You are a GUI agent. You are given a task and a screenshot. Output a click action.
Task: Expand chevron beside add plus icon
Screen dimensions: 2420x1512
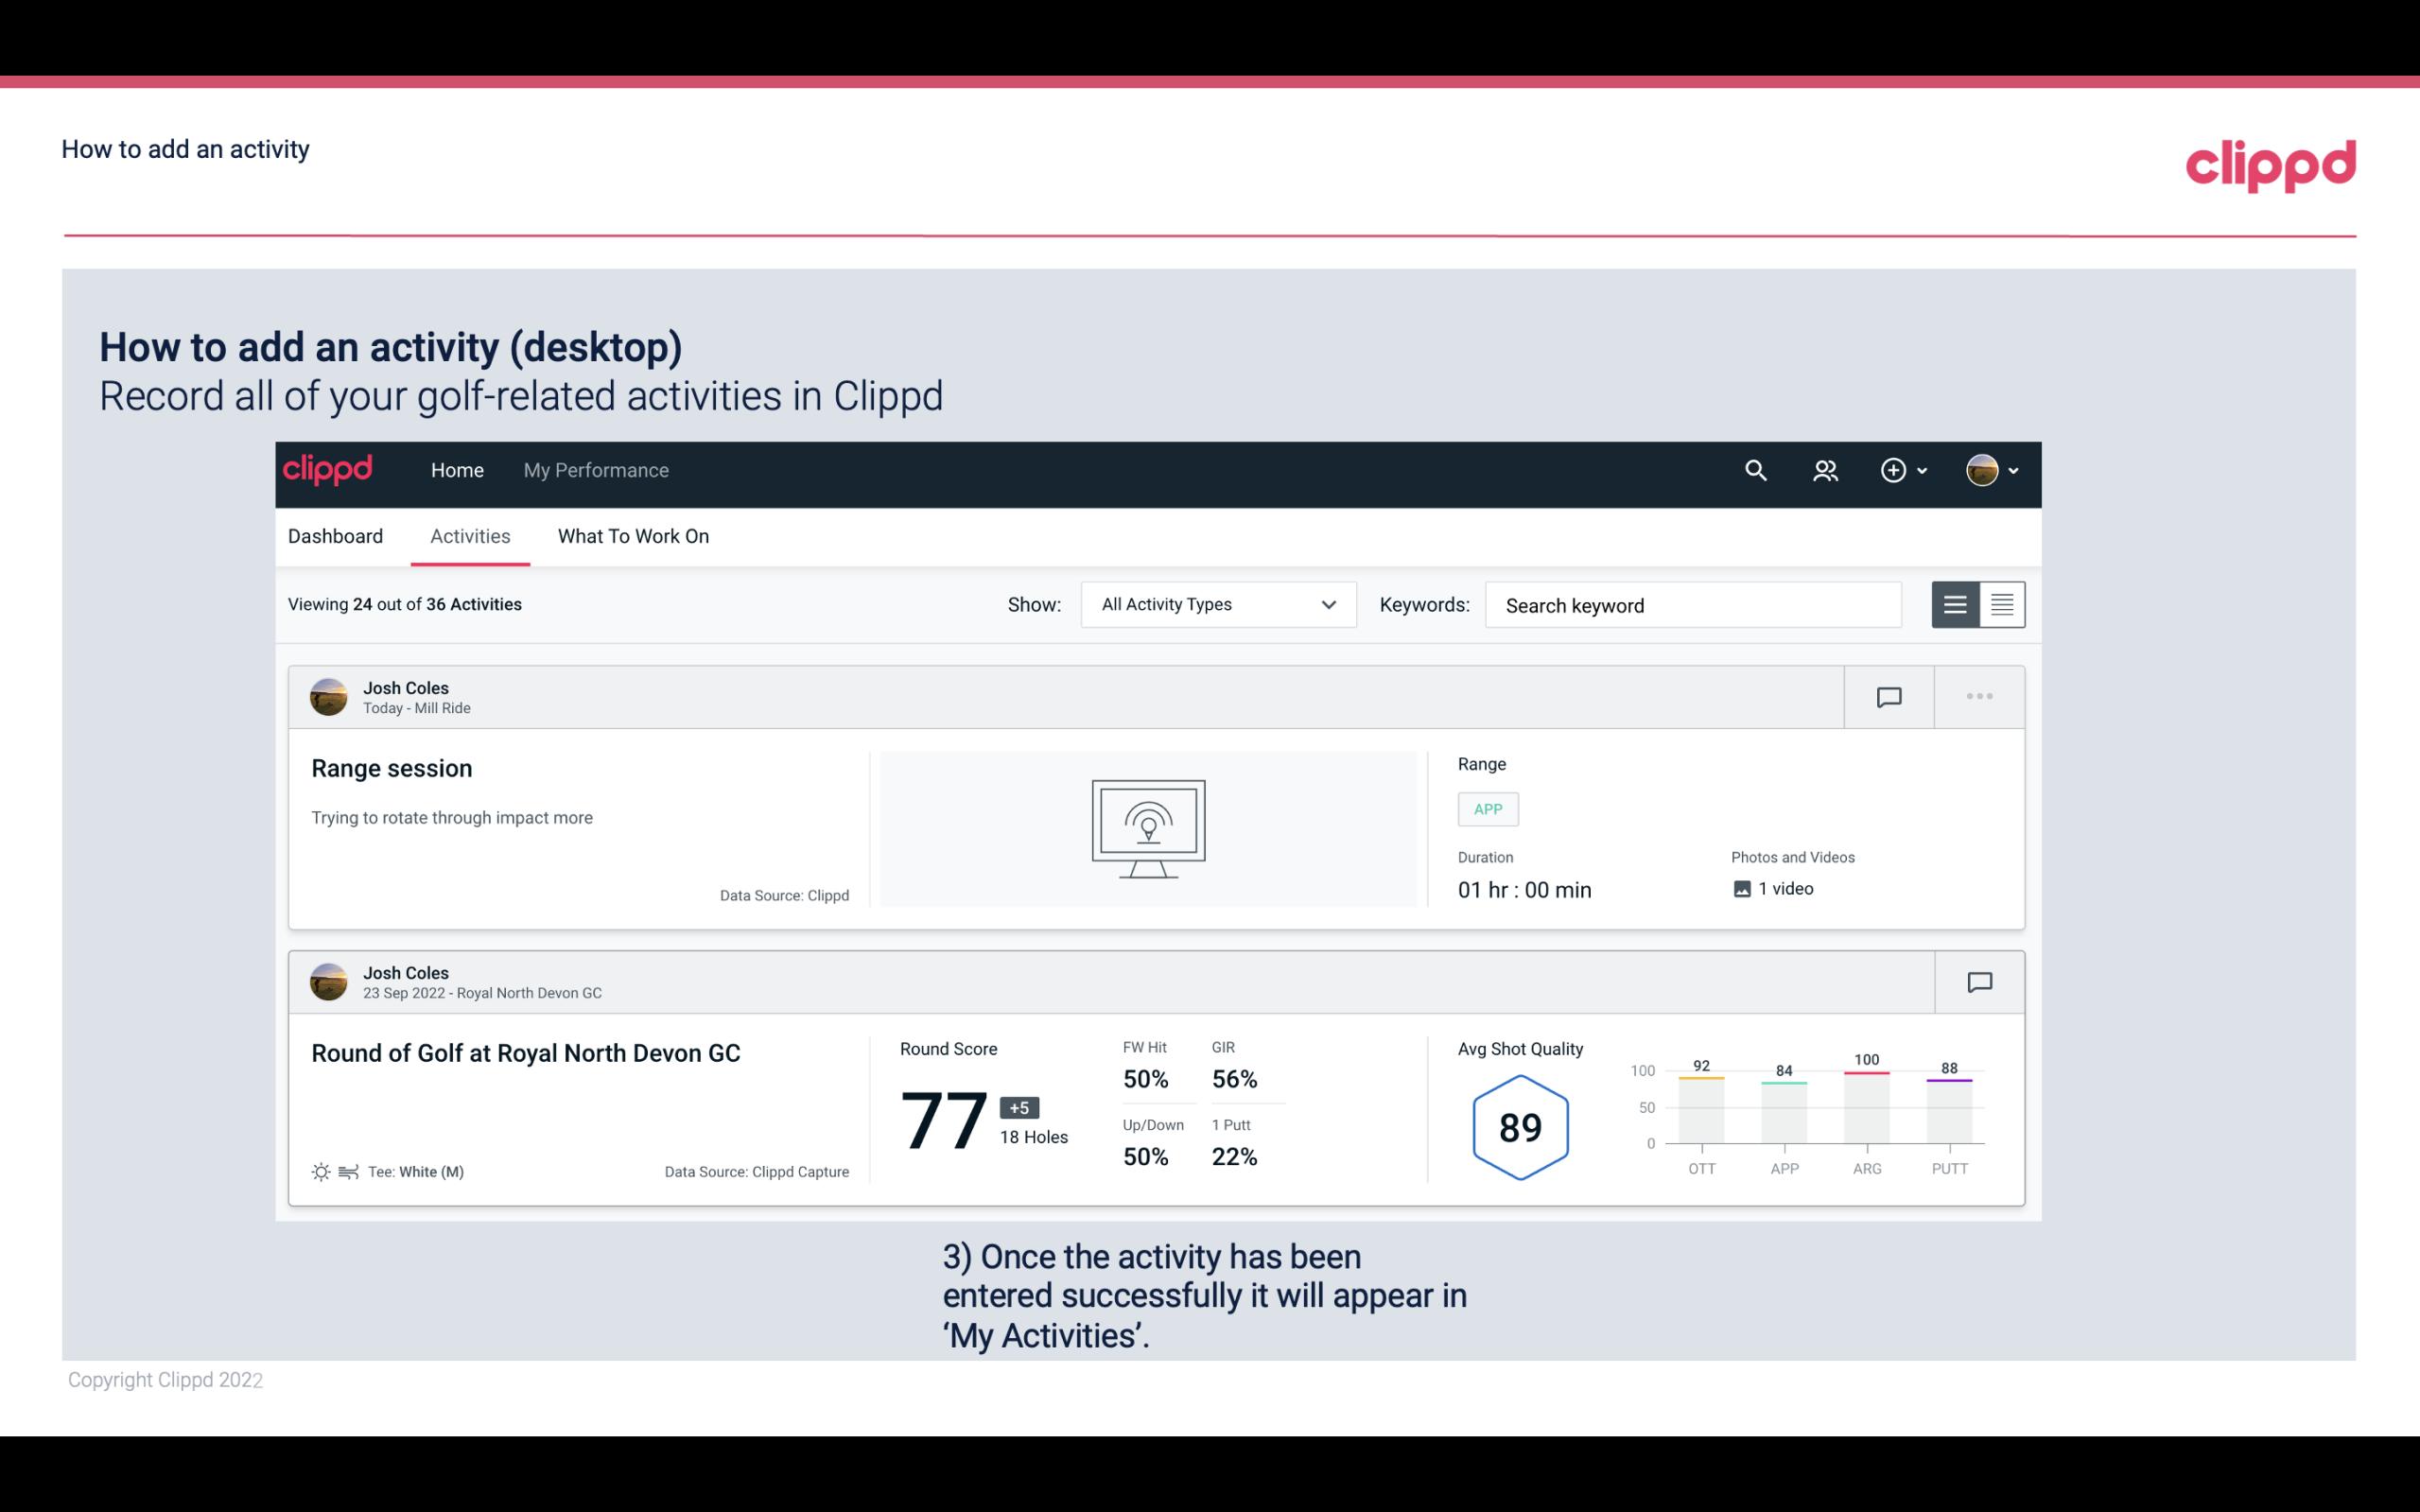[1922, 470]
